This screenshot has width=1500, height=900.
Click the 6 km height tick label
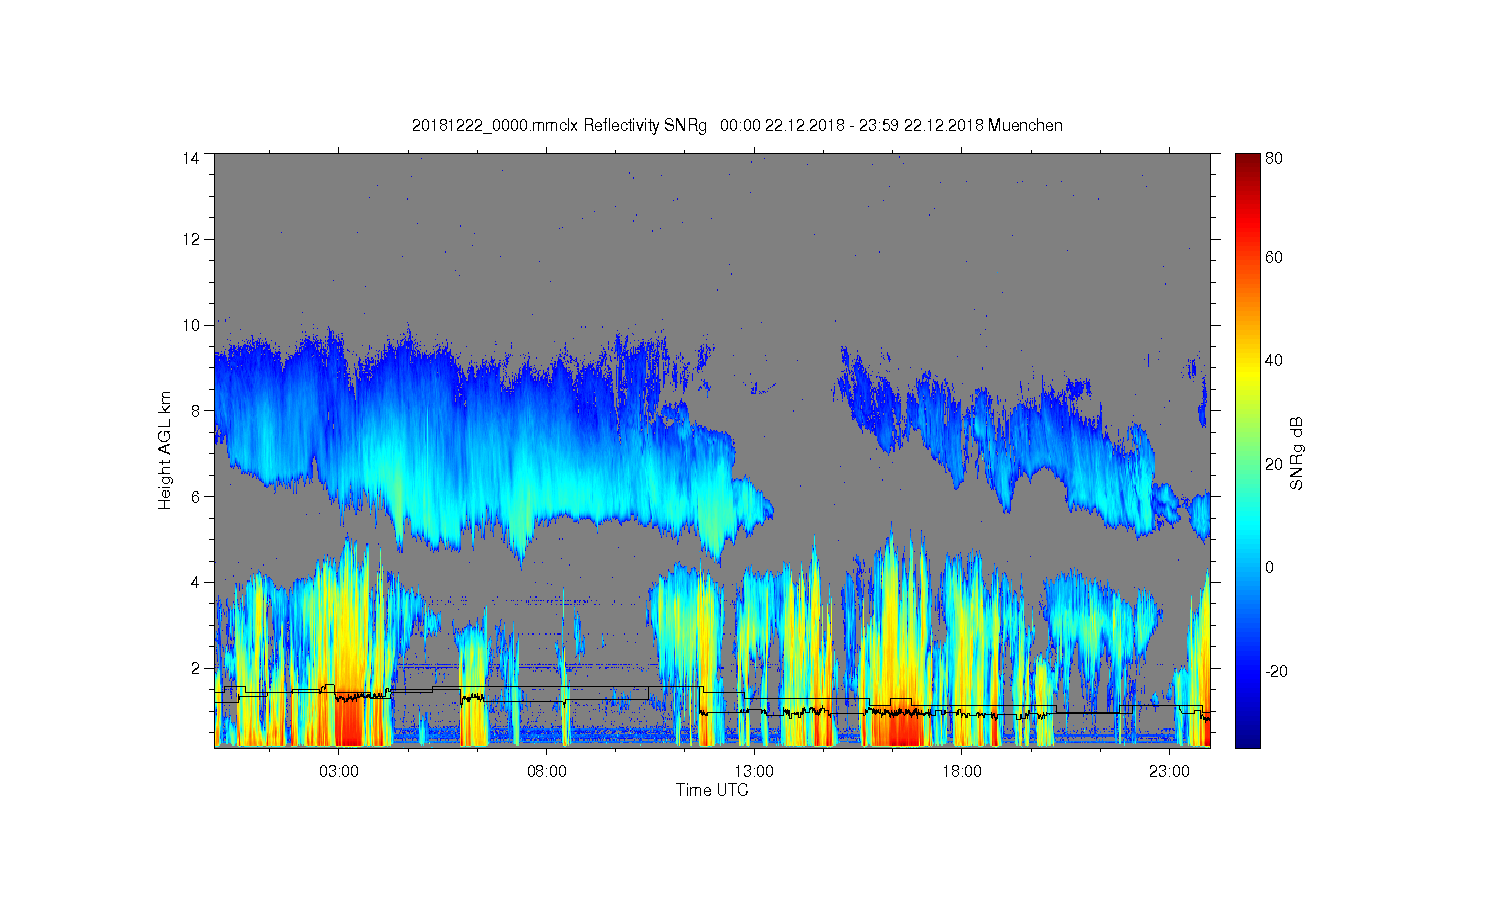point(196,496)
